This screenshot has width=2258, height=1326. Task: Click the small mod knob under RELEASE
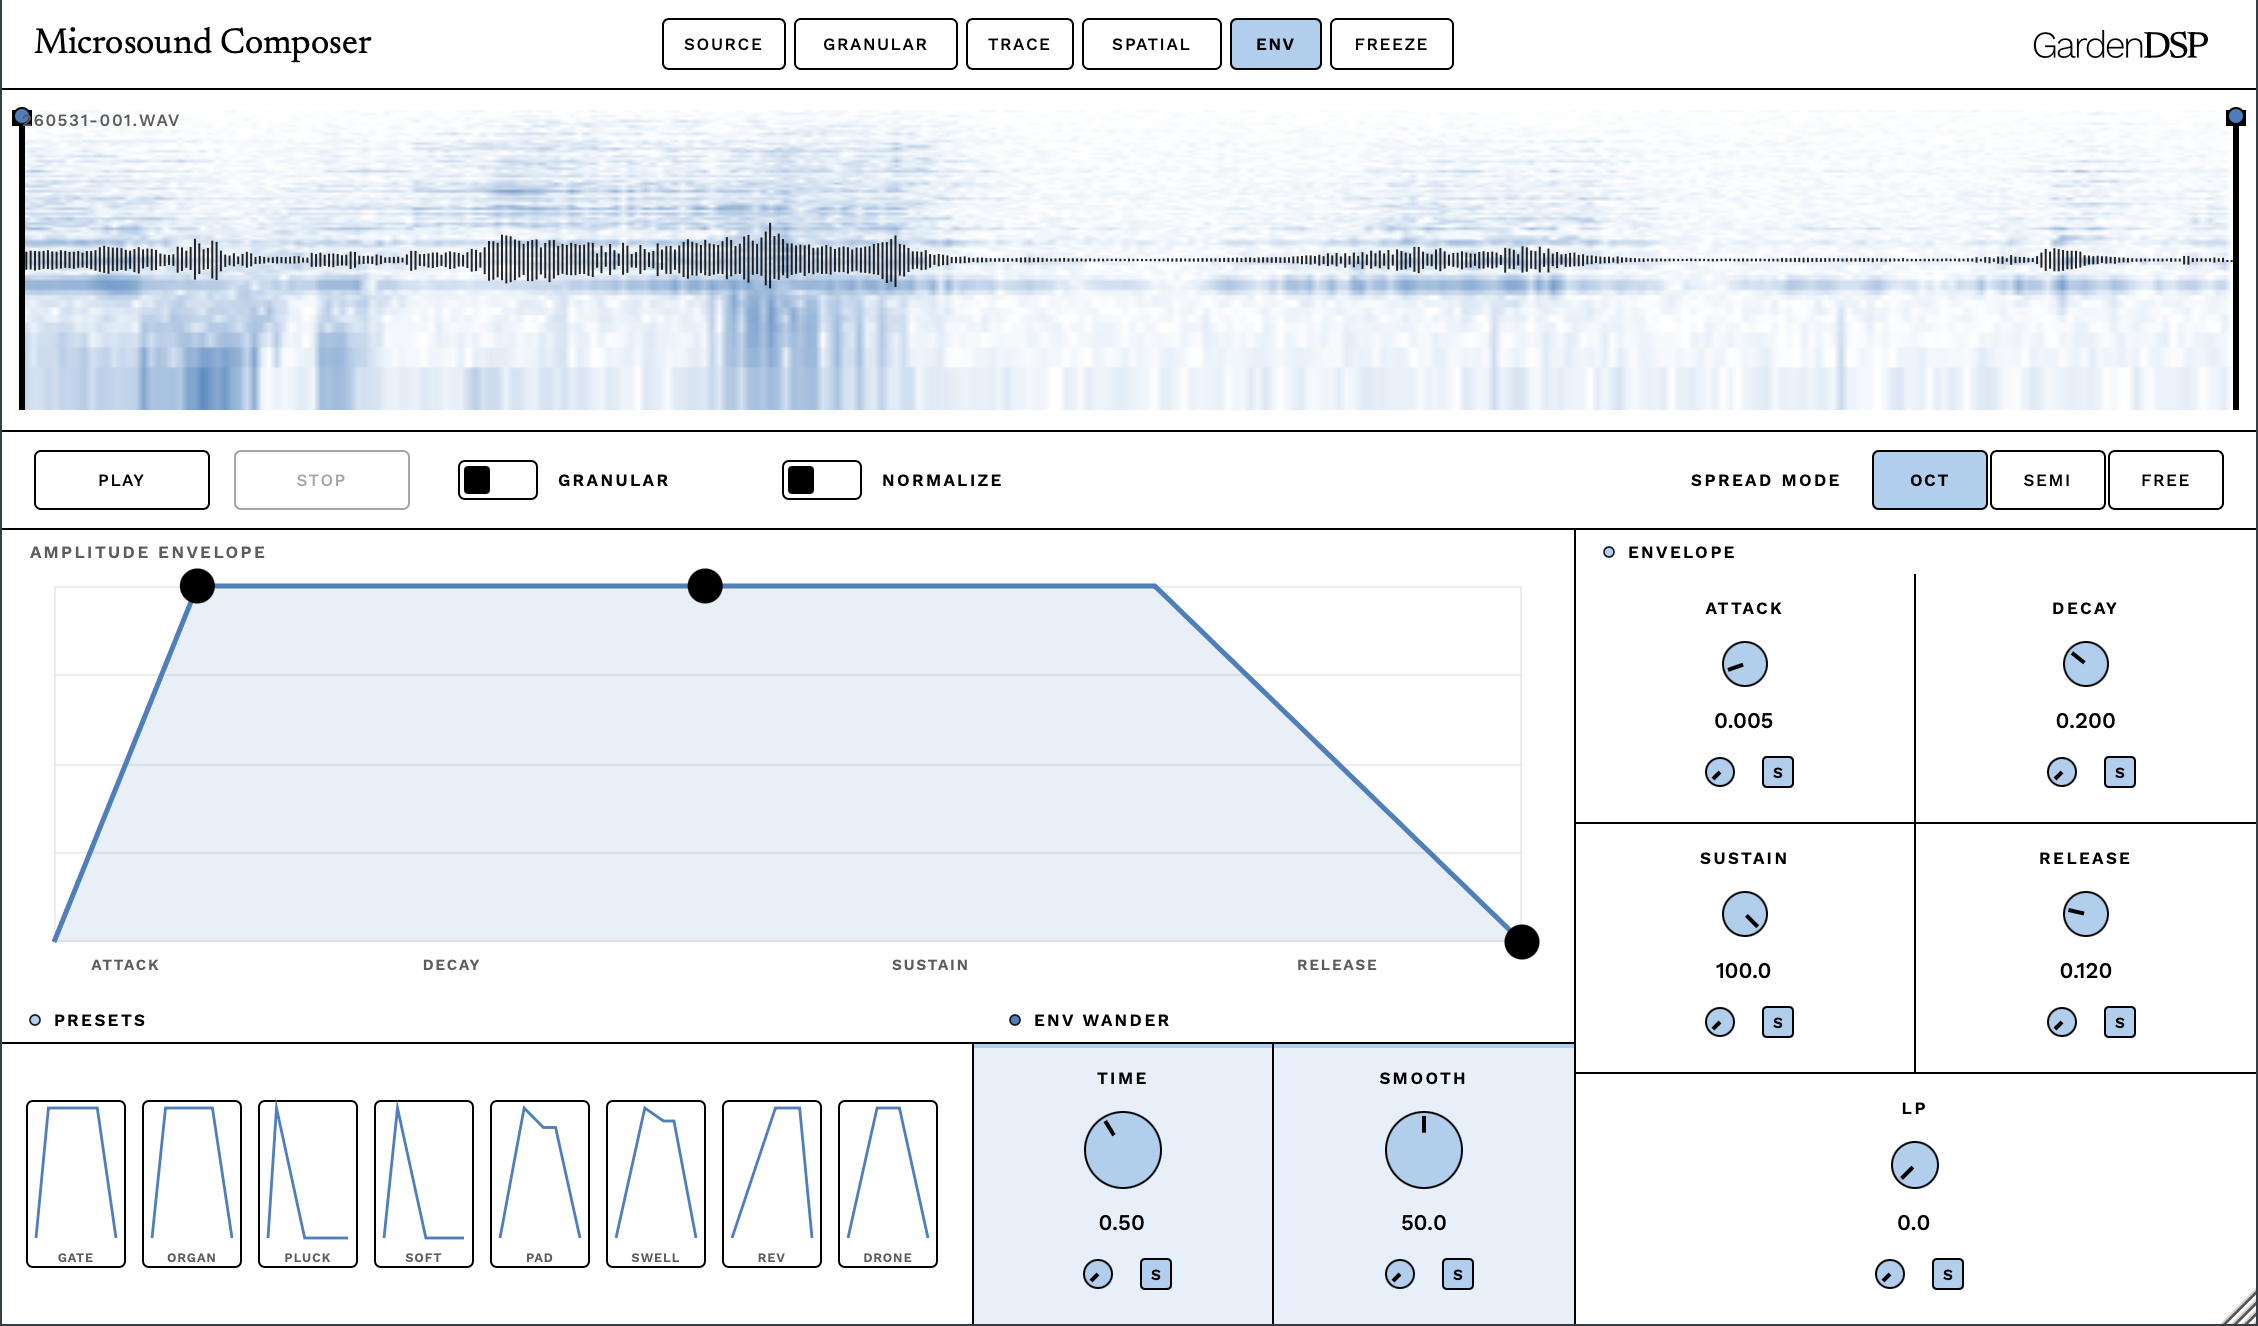(x=2062, y=1022)
